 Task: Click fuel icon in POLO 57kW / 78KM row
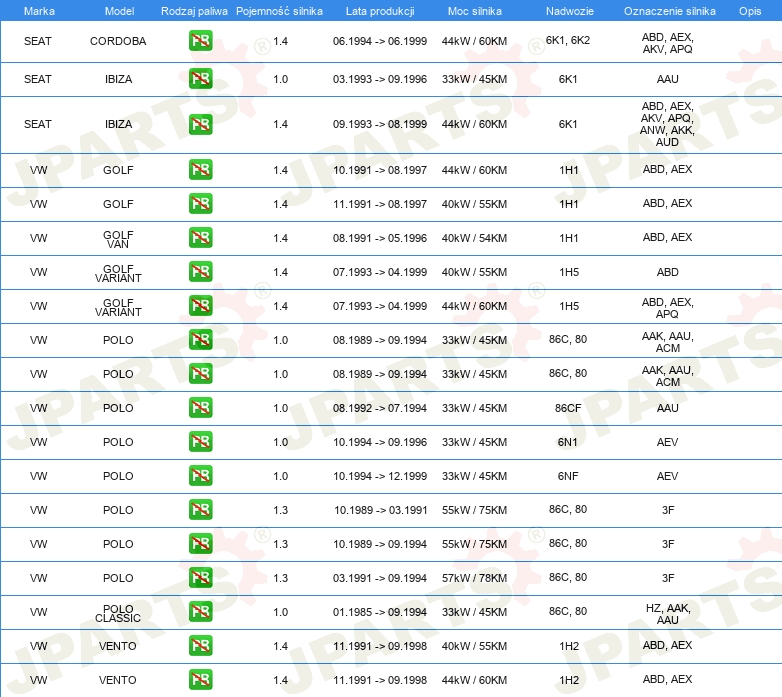coord(200,577)
